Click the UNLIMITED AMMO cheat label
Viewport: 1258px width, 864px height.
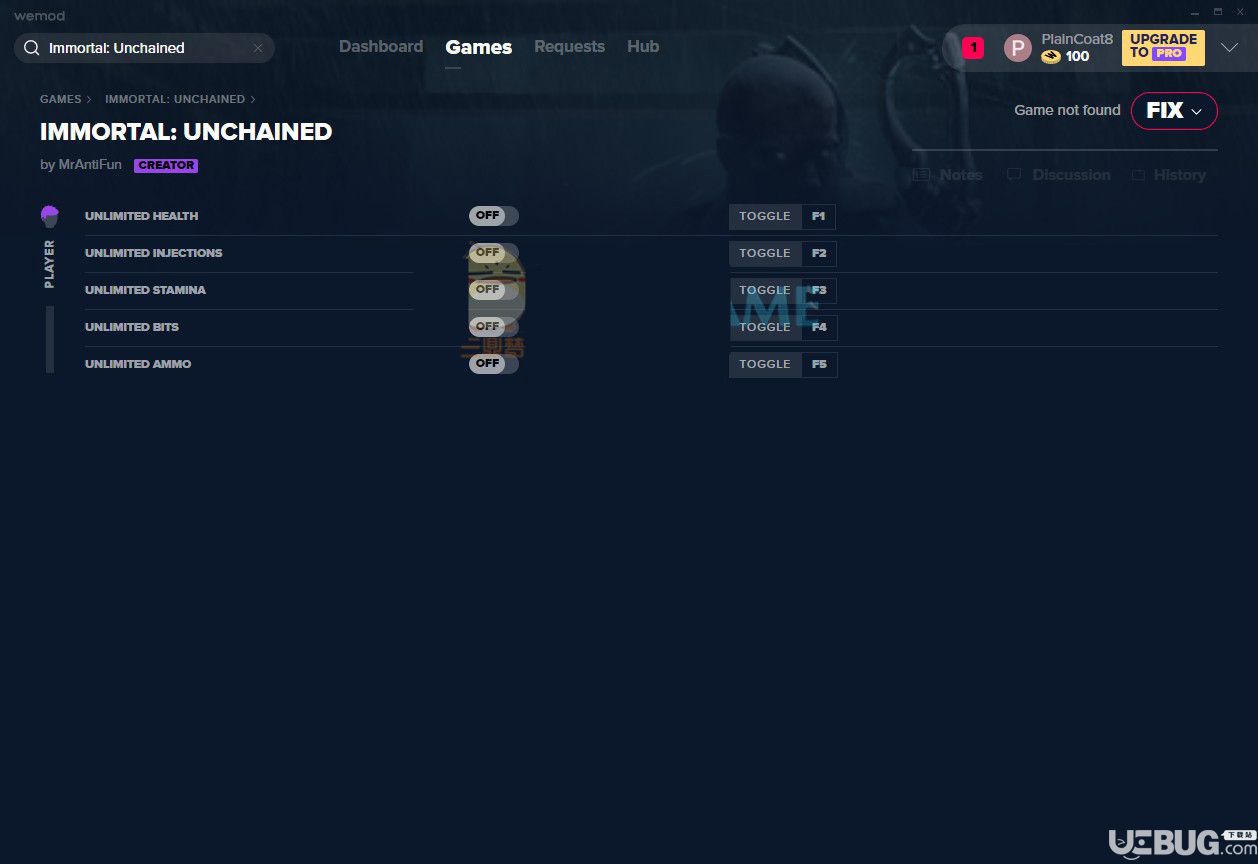click(138, 364)
